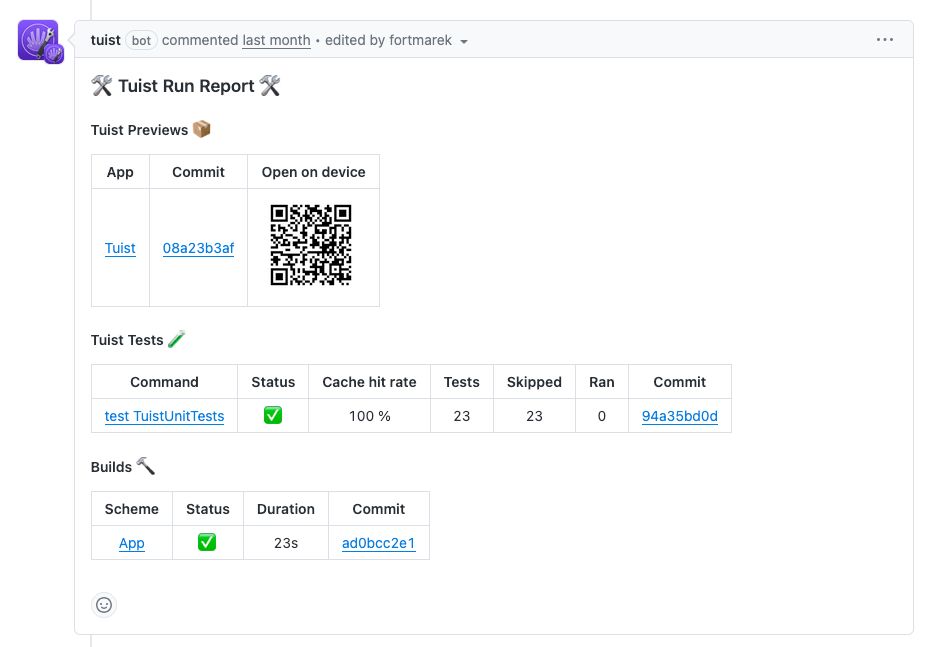This screenshot has width=931, height=647.
Task: Add a reaction with the smiley icon
Action: [x=104, y=605]
